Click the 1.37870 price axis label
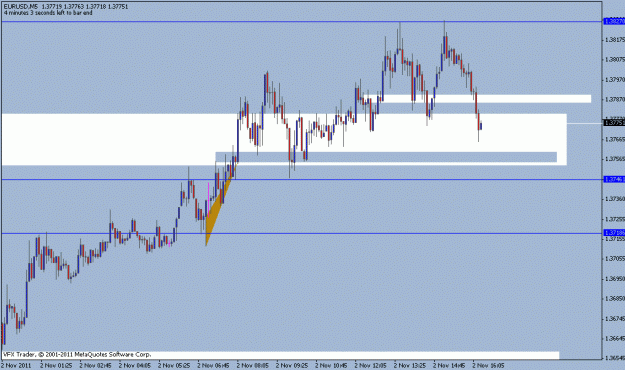The height and width of the screenshot is (370, 625). 615,99
